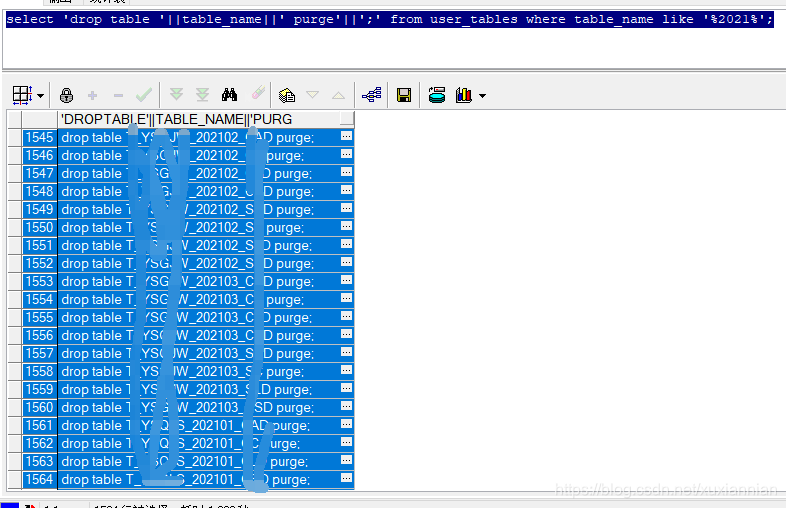This screenshot has height=508, width=786.
Task: Click the fetch last page double-arrow icon
Action: tap(203, 94)
